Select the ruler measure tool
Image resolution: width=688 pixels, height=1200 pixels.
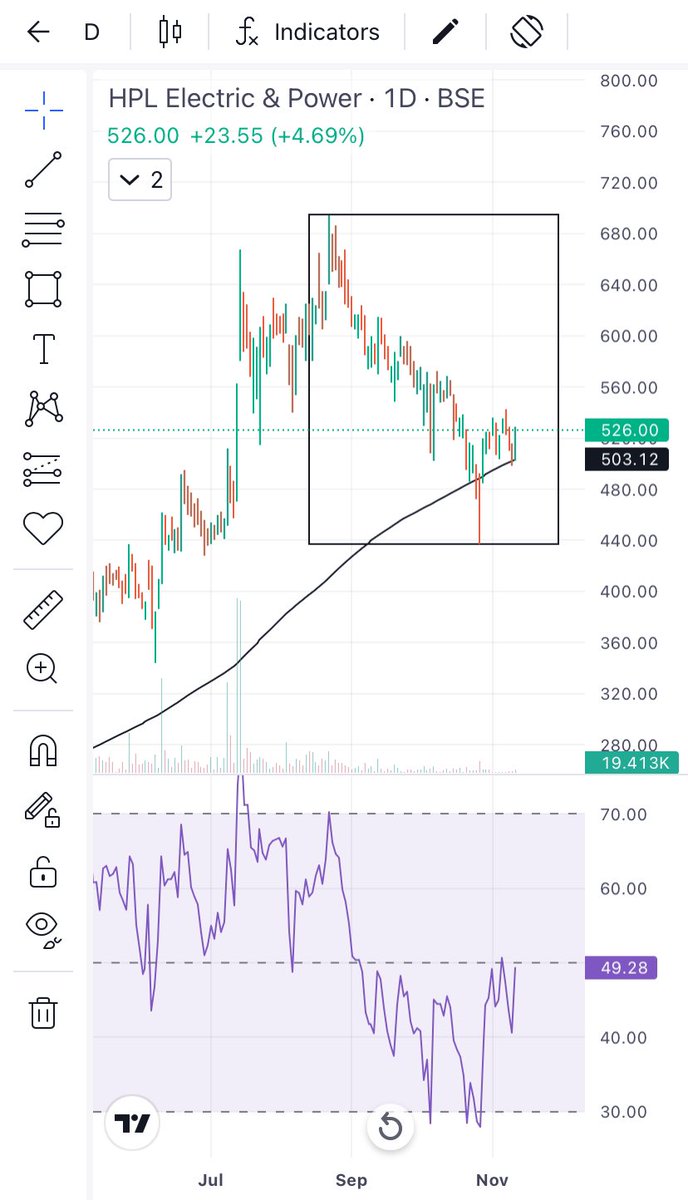(43, 609)
